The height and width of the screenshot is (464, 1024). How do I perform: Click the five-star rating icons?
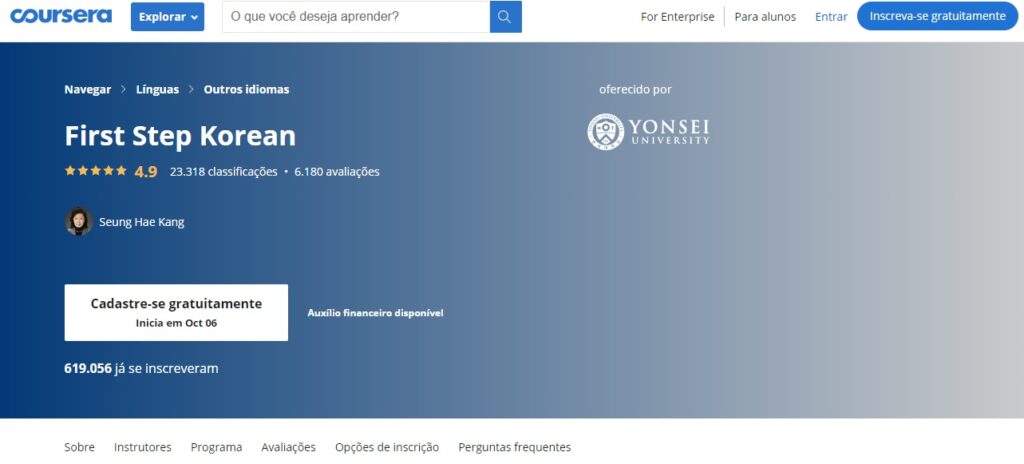point(95,171)
